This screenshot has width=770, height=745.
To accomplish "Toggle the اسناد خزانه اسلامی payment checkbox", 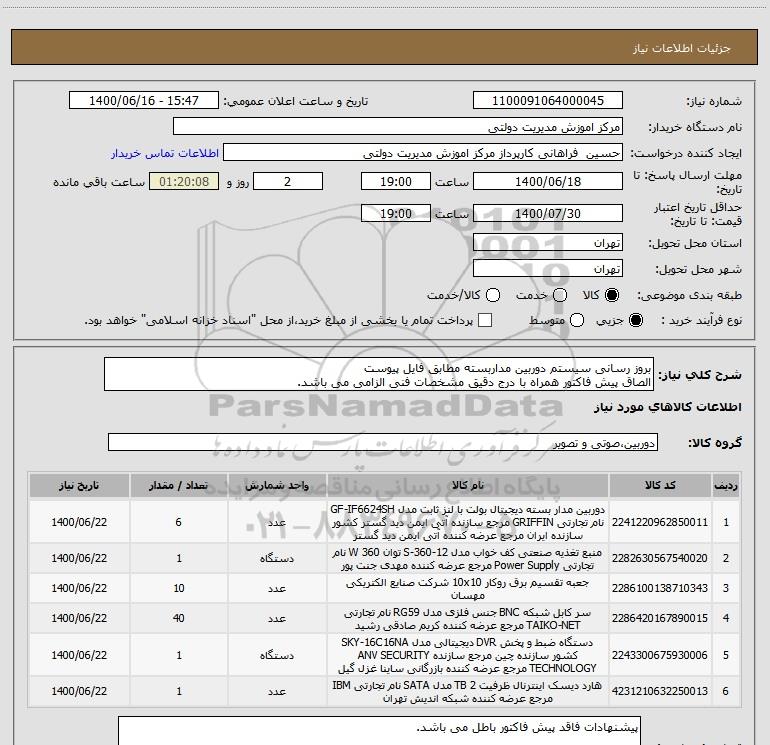I will point(485,320).
